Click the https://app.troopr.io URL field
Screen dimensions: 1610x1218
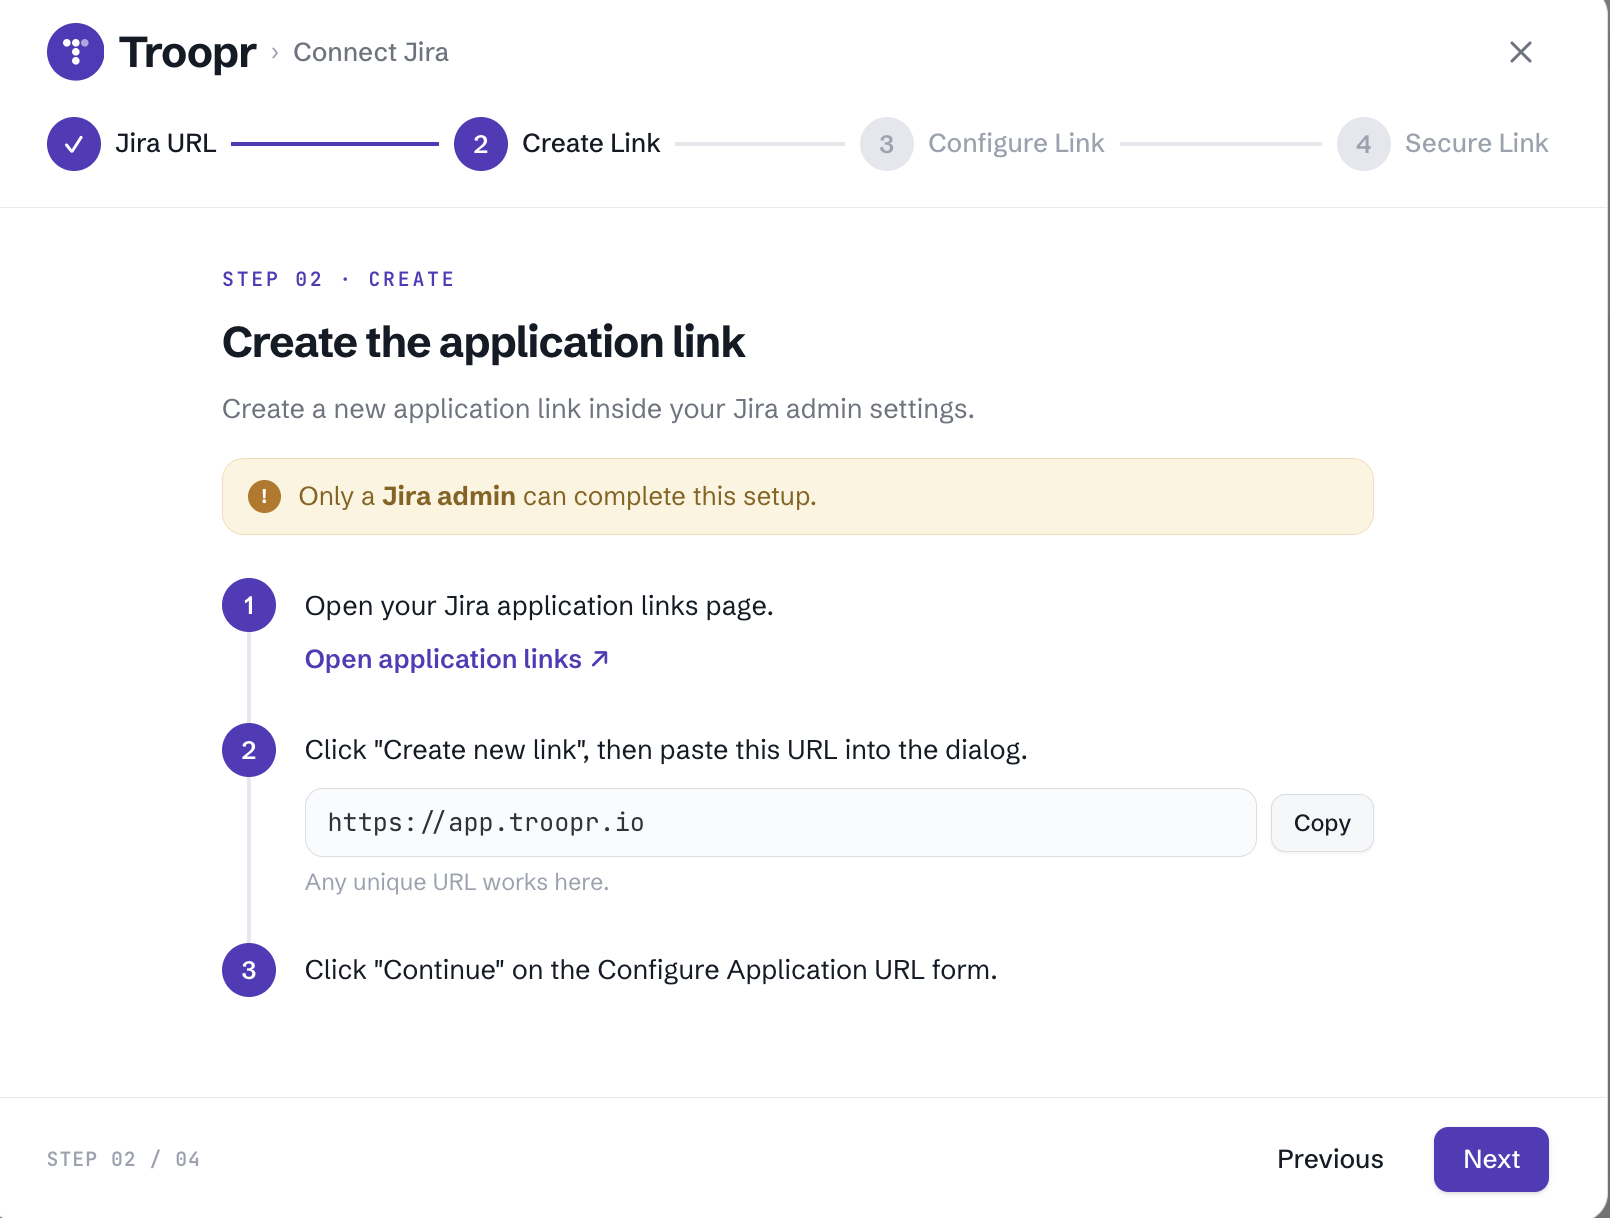pos(780,822)
